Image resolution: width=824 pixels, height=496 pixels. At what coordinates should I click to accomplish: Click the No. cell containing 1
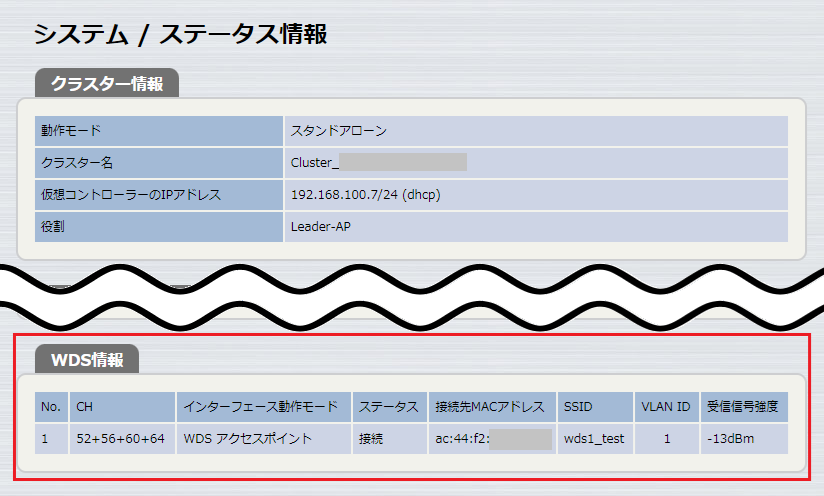click(x=52, y=439)
